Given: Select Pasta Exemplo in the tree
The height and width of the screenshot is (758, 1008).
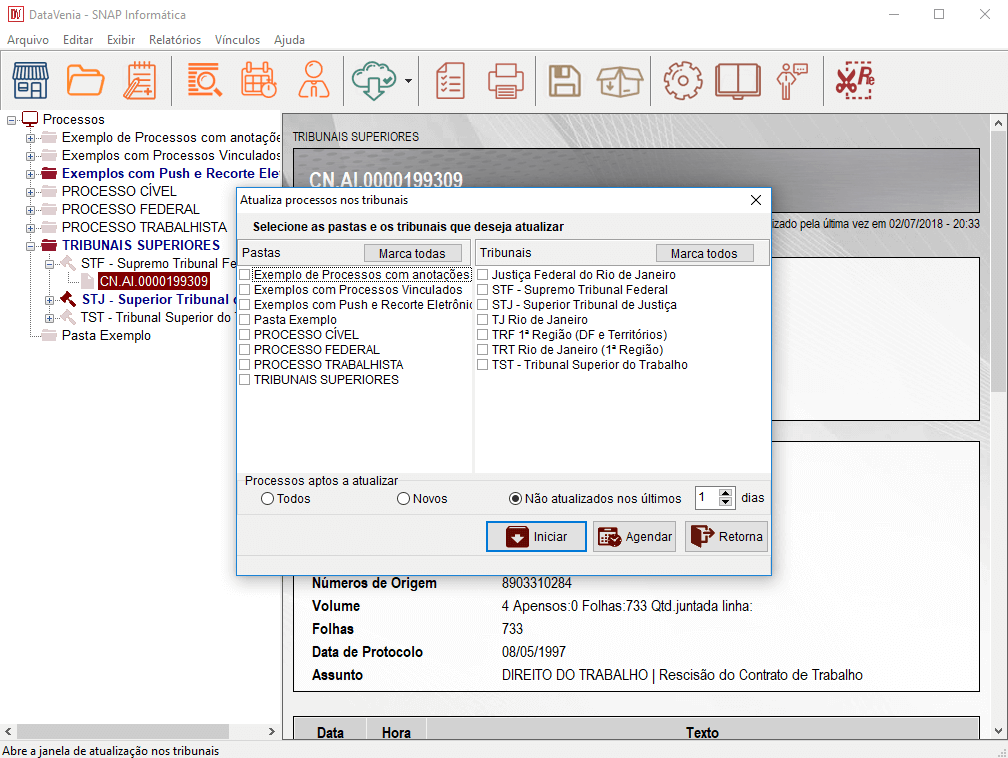Looking at the screenshot, I should pos(106,336).
